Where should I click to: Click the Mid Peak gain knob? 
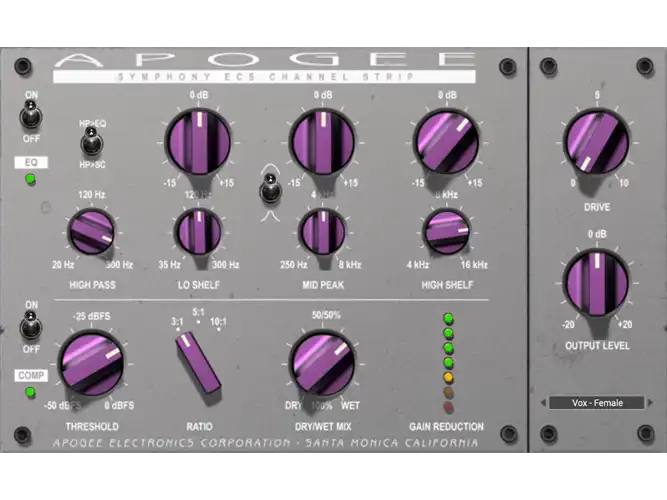pyautogui.click(x=322, y=142)
